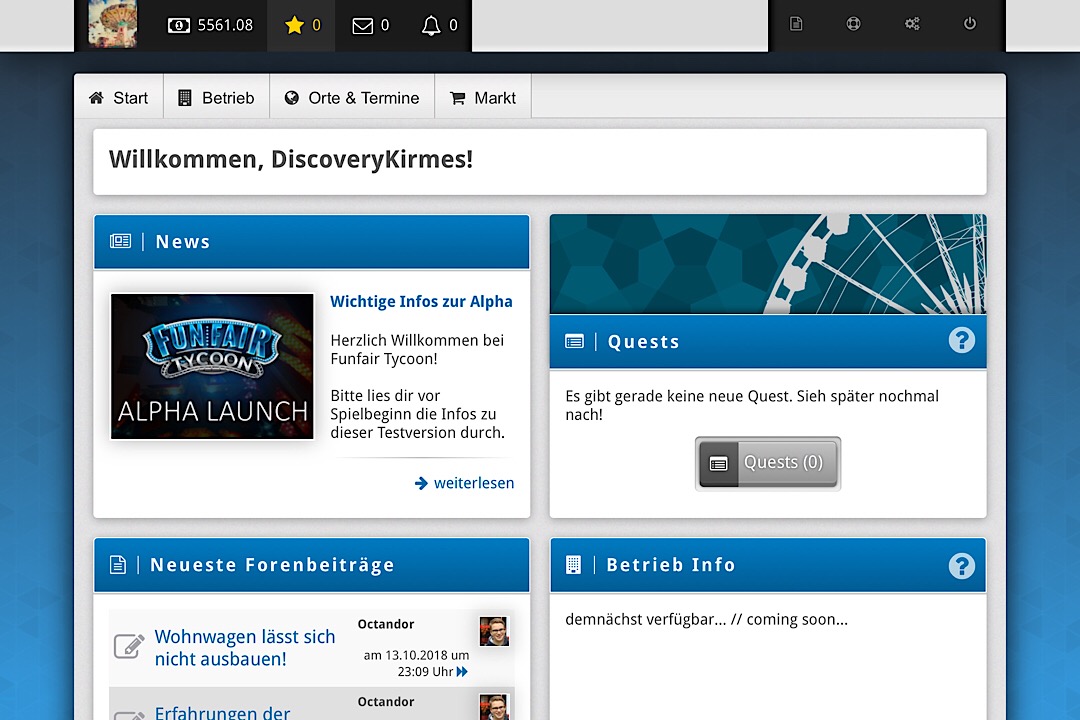Click the money balance 5561.08

click(210, 26)
